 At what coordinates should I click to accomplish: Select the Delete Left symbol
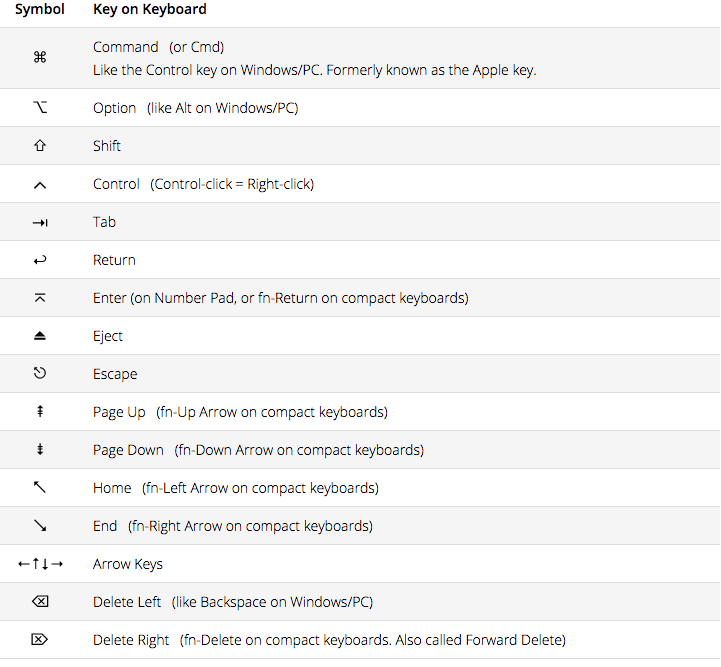pyautogui.click(x=40, y=601)
